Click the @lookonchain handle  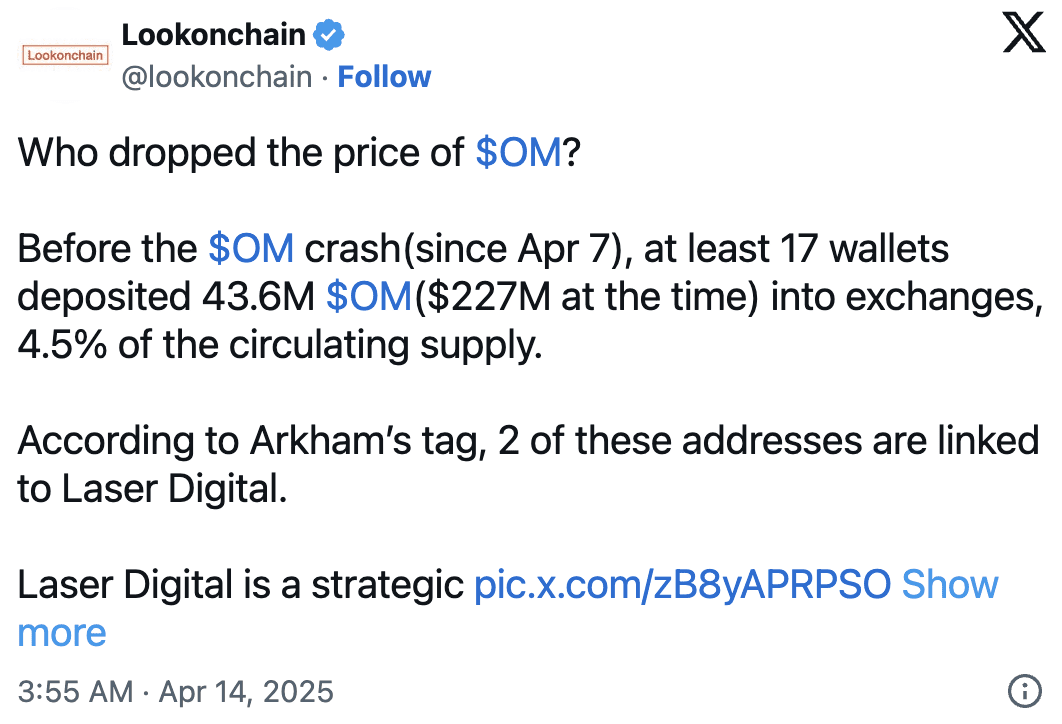[x=217, y=77]
